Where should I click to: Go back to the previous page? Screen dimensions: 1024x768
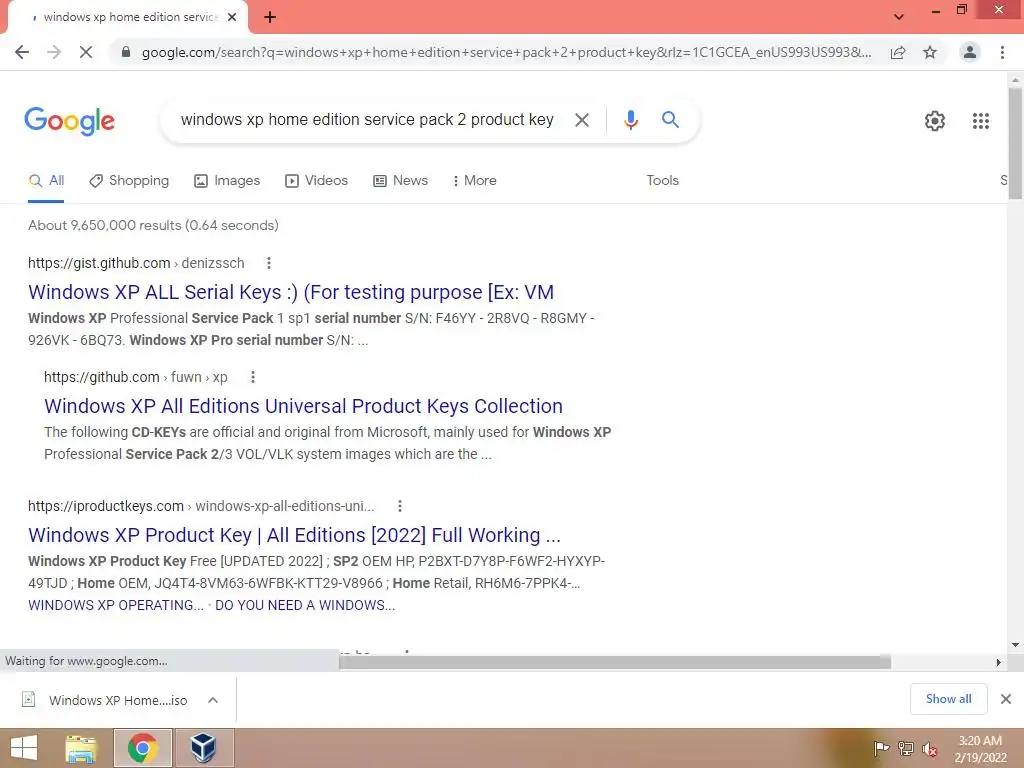[x=22, y=52]
